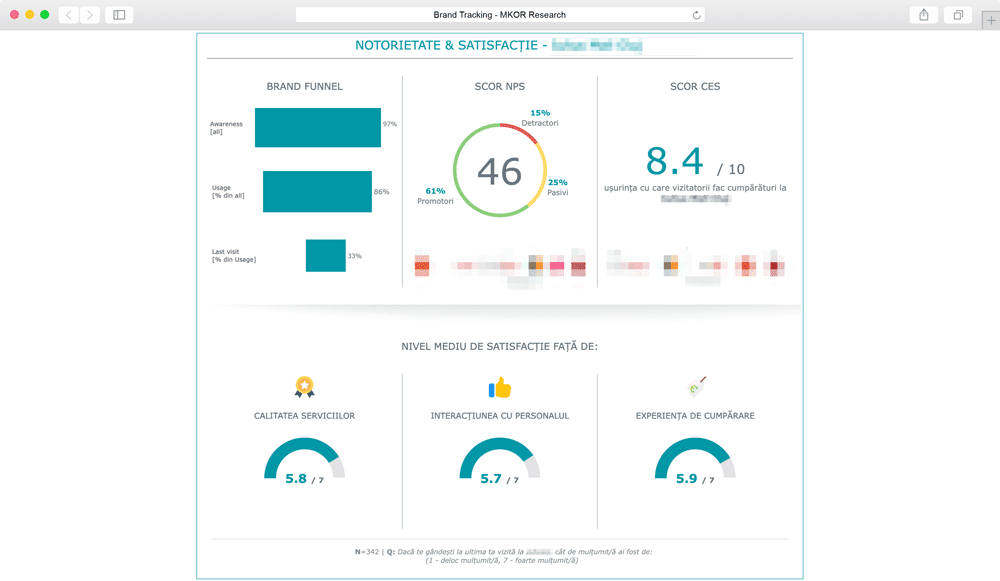Viewport: 1000px width, 581px height.
Task: Click the 15% Detractori label
Action: [540, 118]
